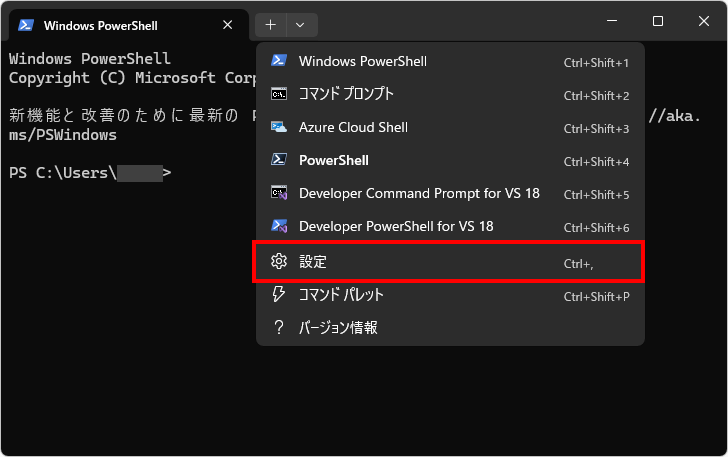Click the Ctrl+Shift+4 shortcut label
This screenshot has width=728, height=457.
point(596,162)
